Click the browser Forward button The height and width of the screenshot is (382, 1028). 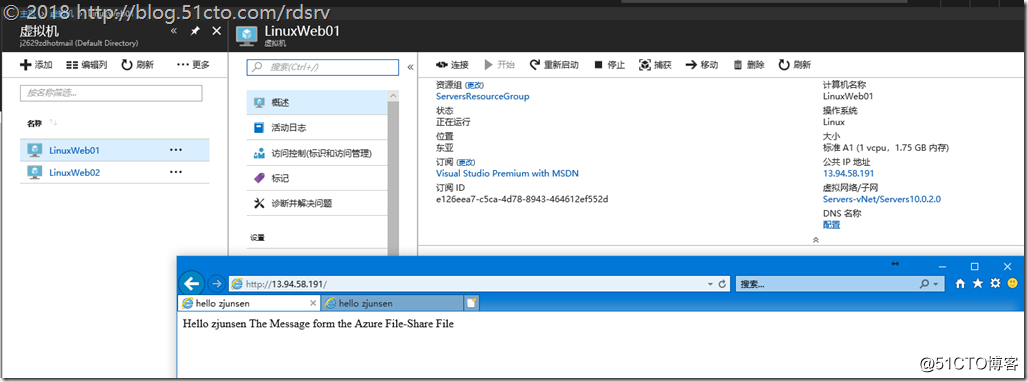[216, 284]
